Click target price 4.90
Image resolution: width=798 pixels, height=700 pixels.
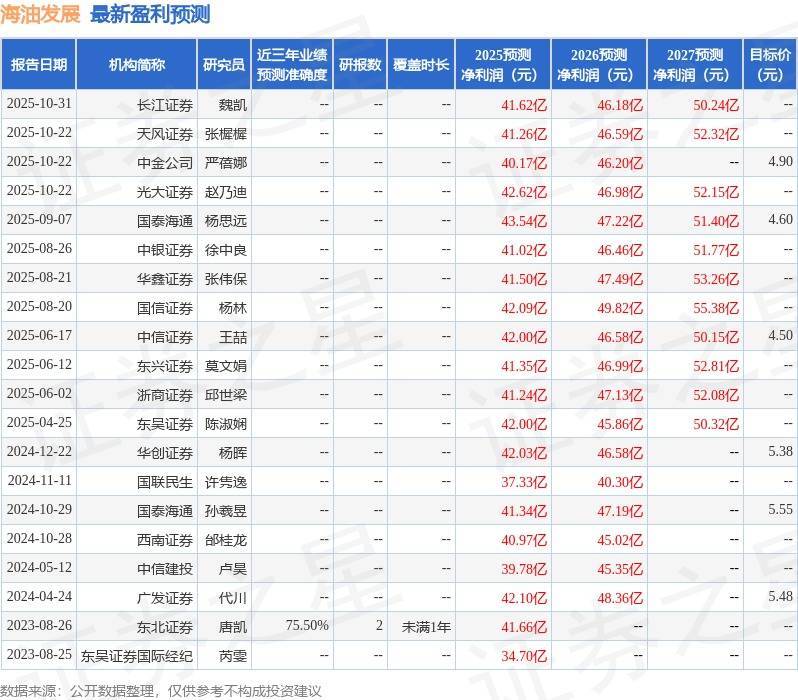pos(781,162)
